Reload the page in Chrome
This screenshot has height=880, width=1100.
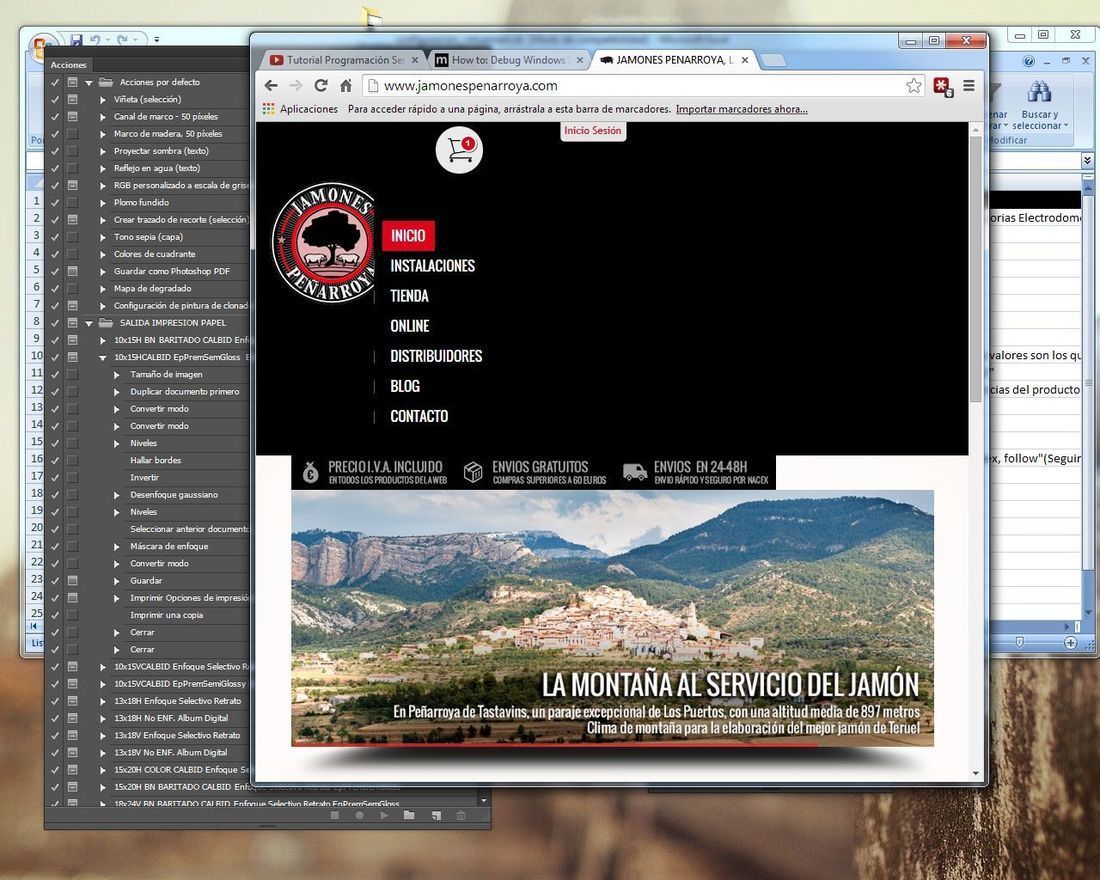click(321, 86)
